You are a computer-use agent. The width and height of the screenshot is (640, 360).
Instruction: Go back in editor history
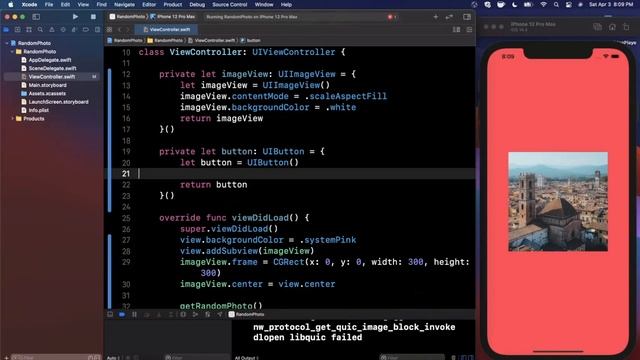pyautogui.click(x=120, y=29)
